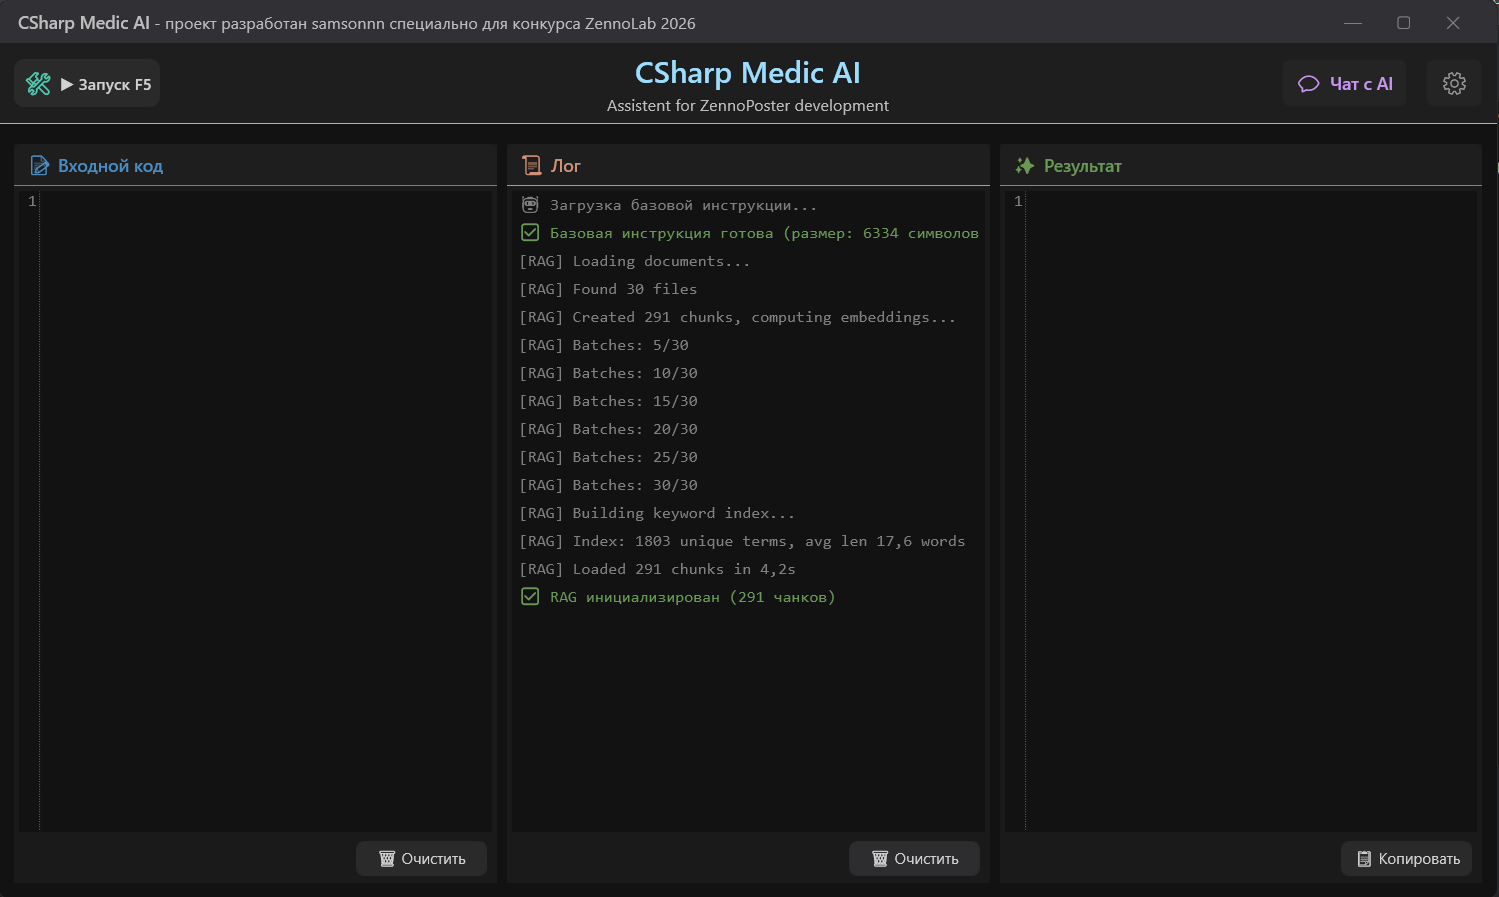The height and width of the screenshot is (897, 1499).
Task: Select the "Загрузка базовой инструкции..." log line
Action: click(x=683, y=205)
